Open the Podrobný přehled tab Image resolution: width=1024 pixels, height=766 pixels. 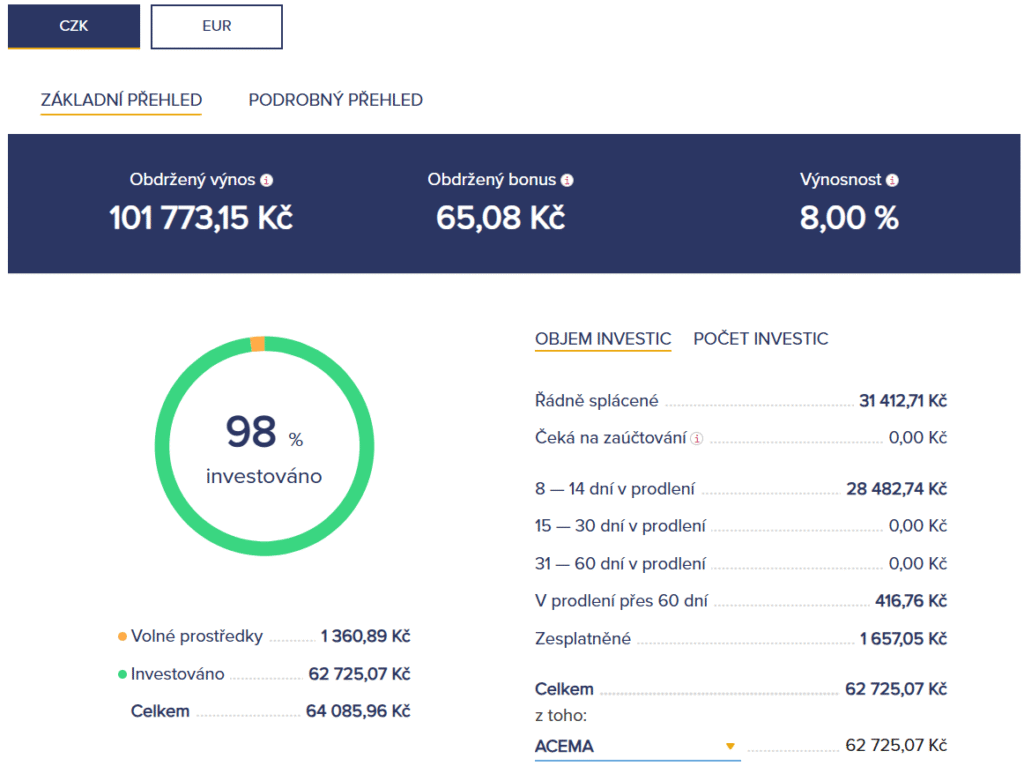coord(336,100)
